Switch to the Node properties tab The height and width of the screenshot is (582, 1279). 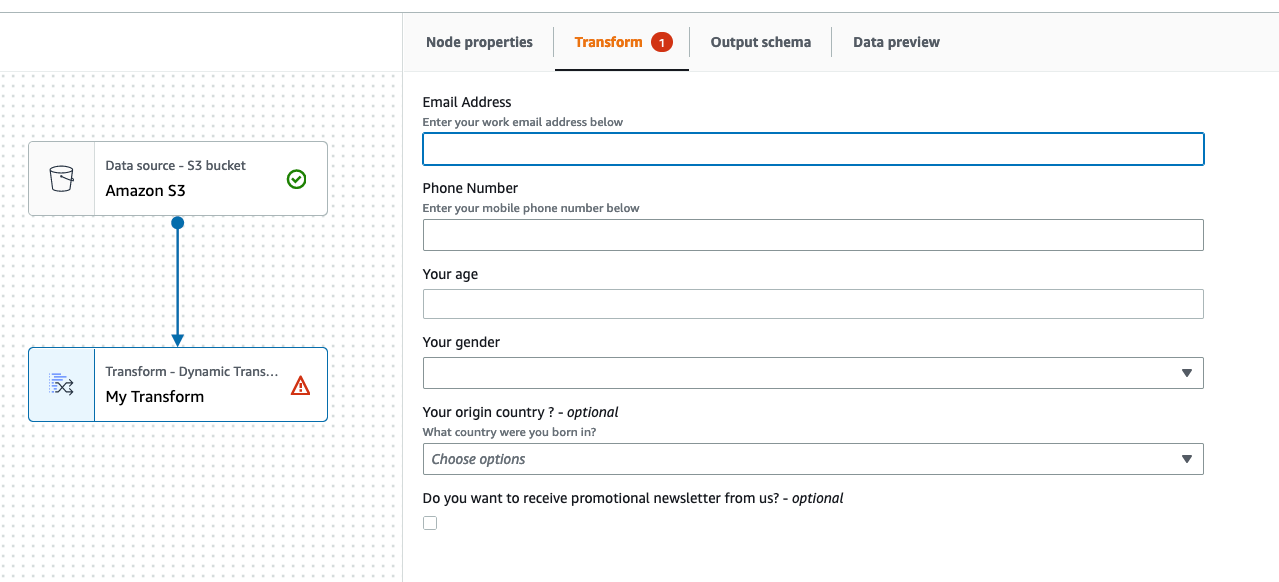pyautogui.click(x=479, y=42)
